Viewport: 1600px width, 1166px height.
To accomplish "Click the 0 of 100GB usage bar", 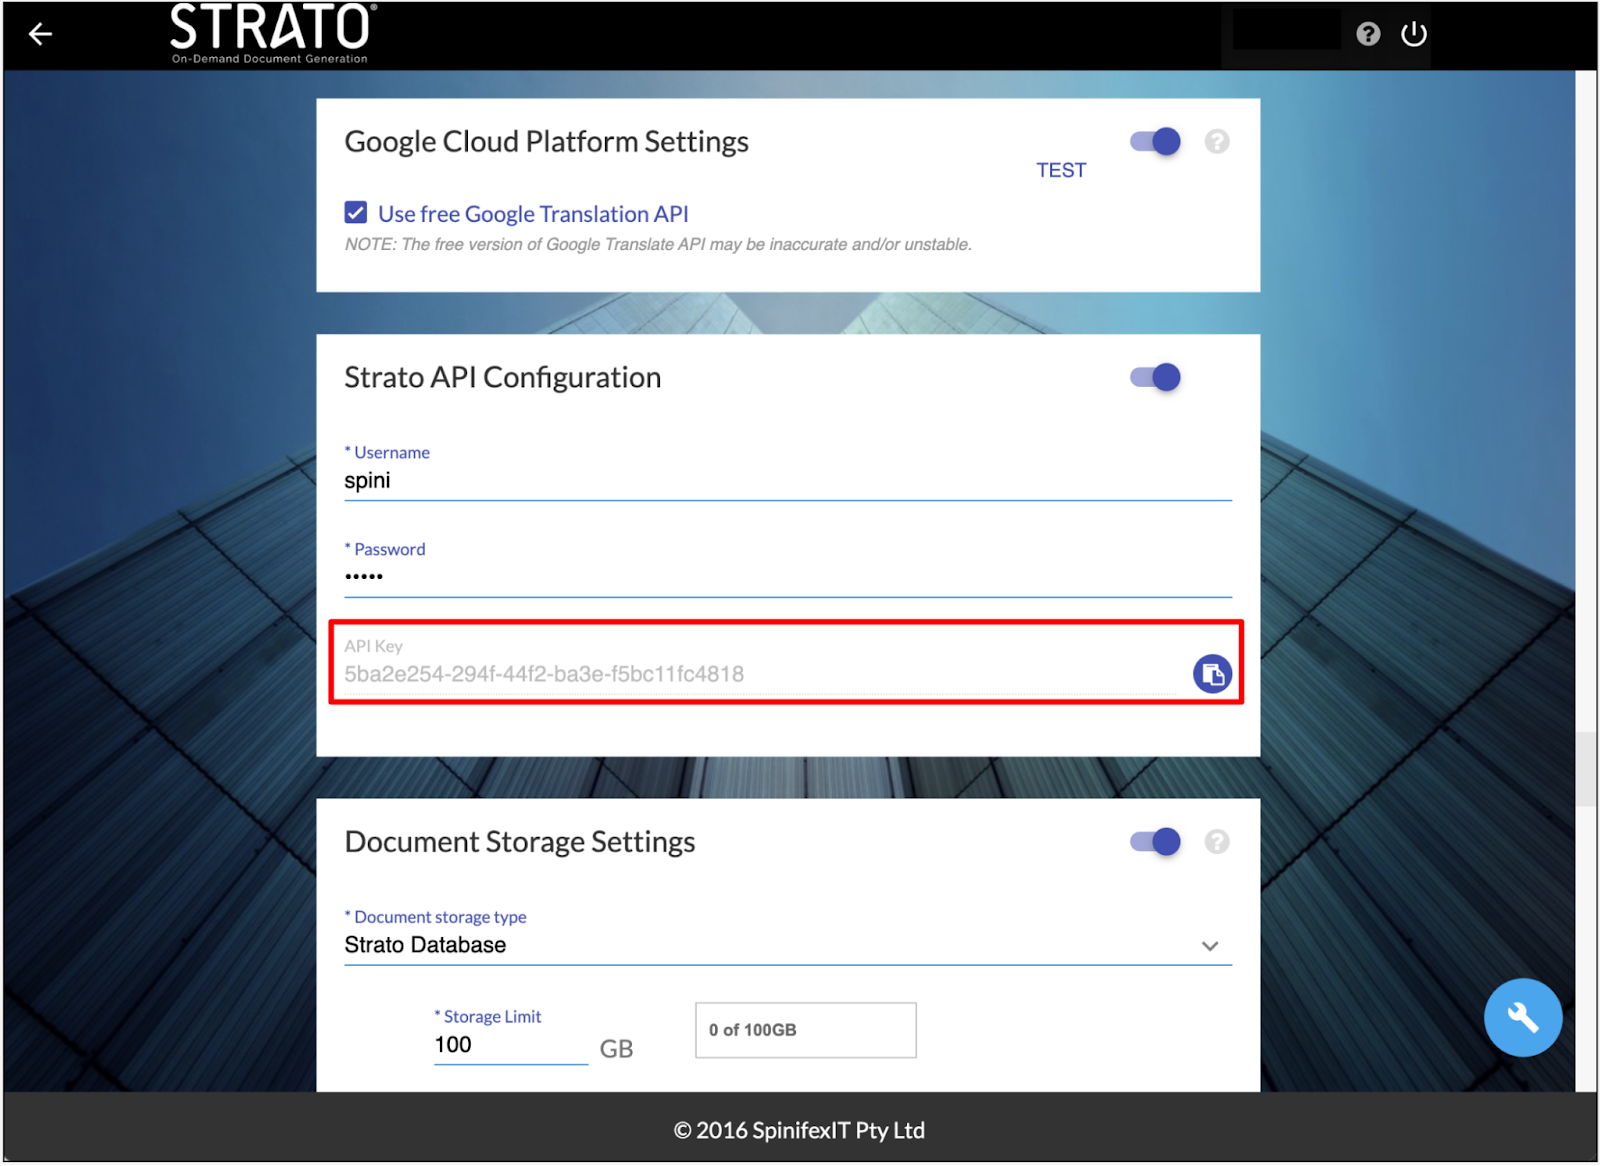I will click(805, 1030).
